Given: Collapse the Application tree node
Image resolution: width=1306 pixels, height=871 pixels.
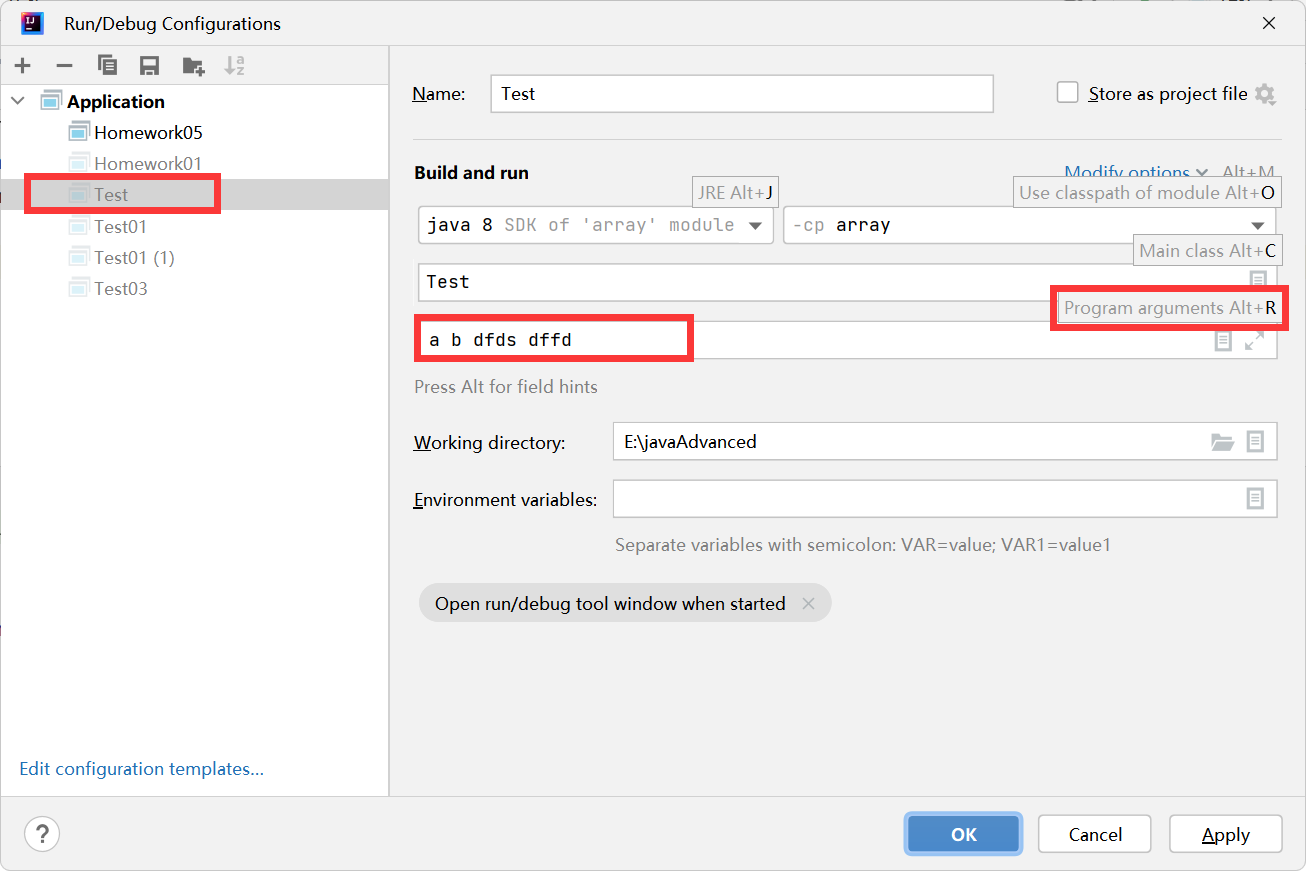Looking at the screenshot, I should 19,101.
